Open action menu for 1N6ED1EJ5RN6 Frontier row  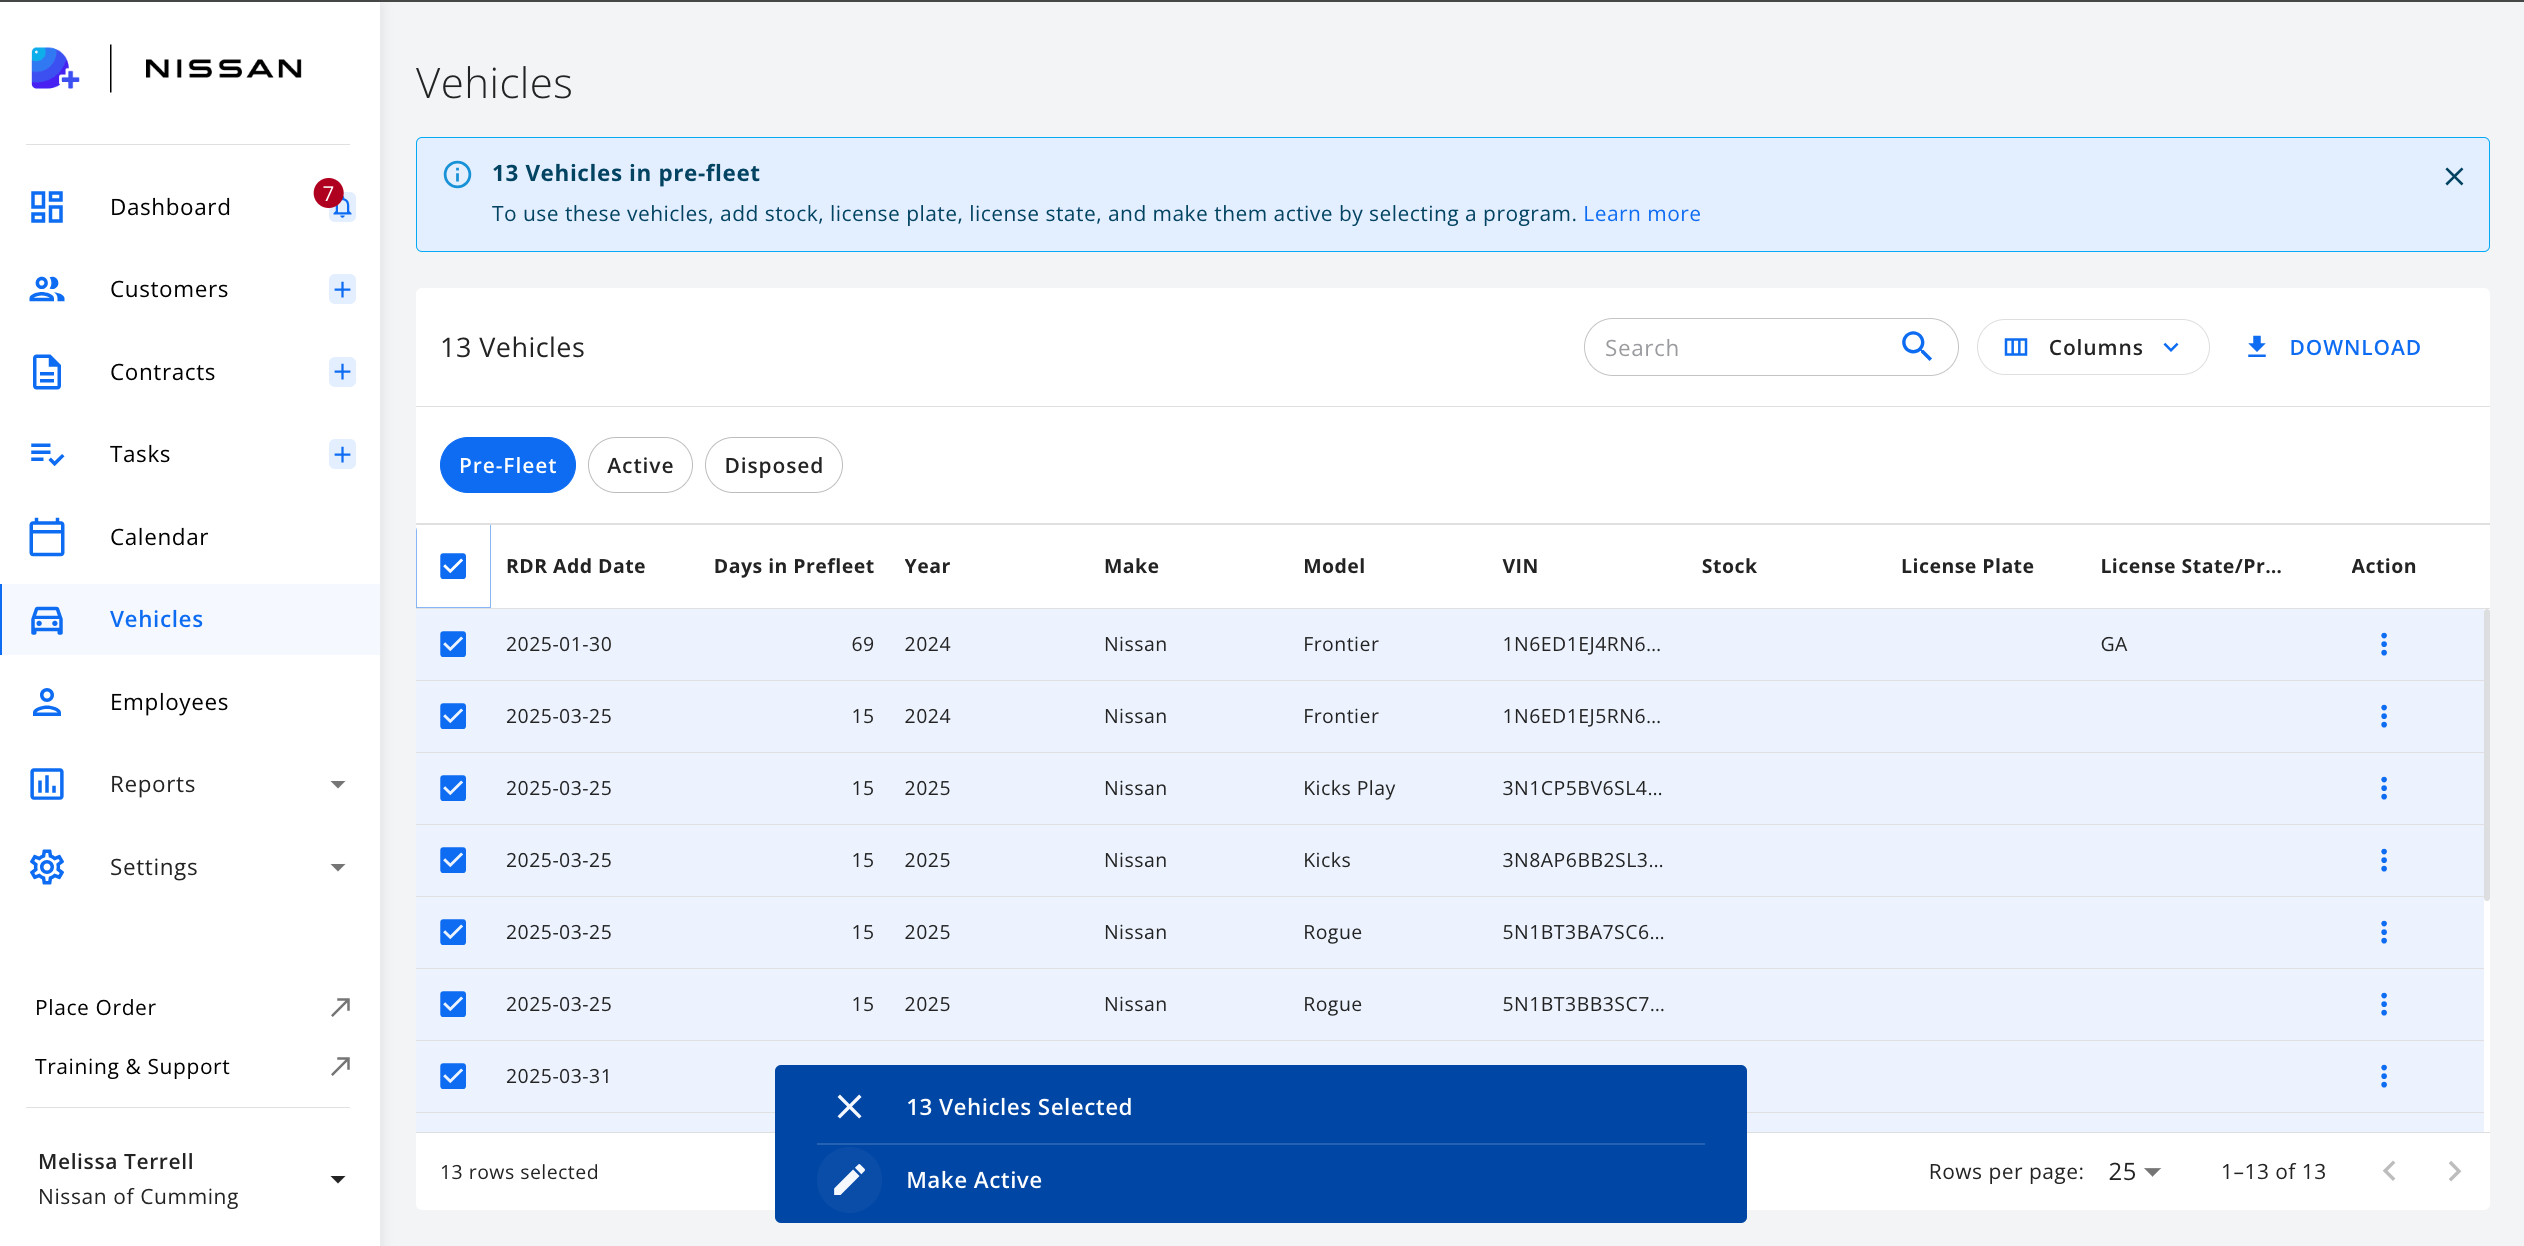(x=2384, y=716)
